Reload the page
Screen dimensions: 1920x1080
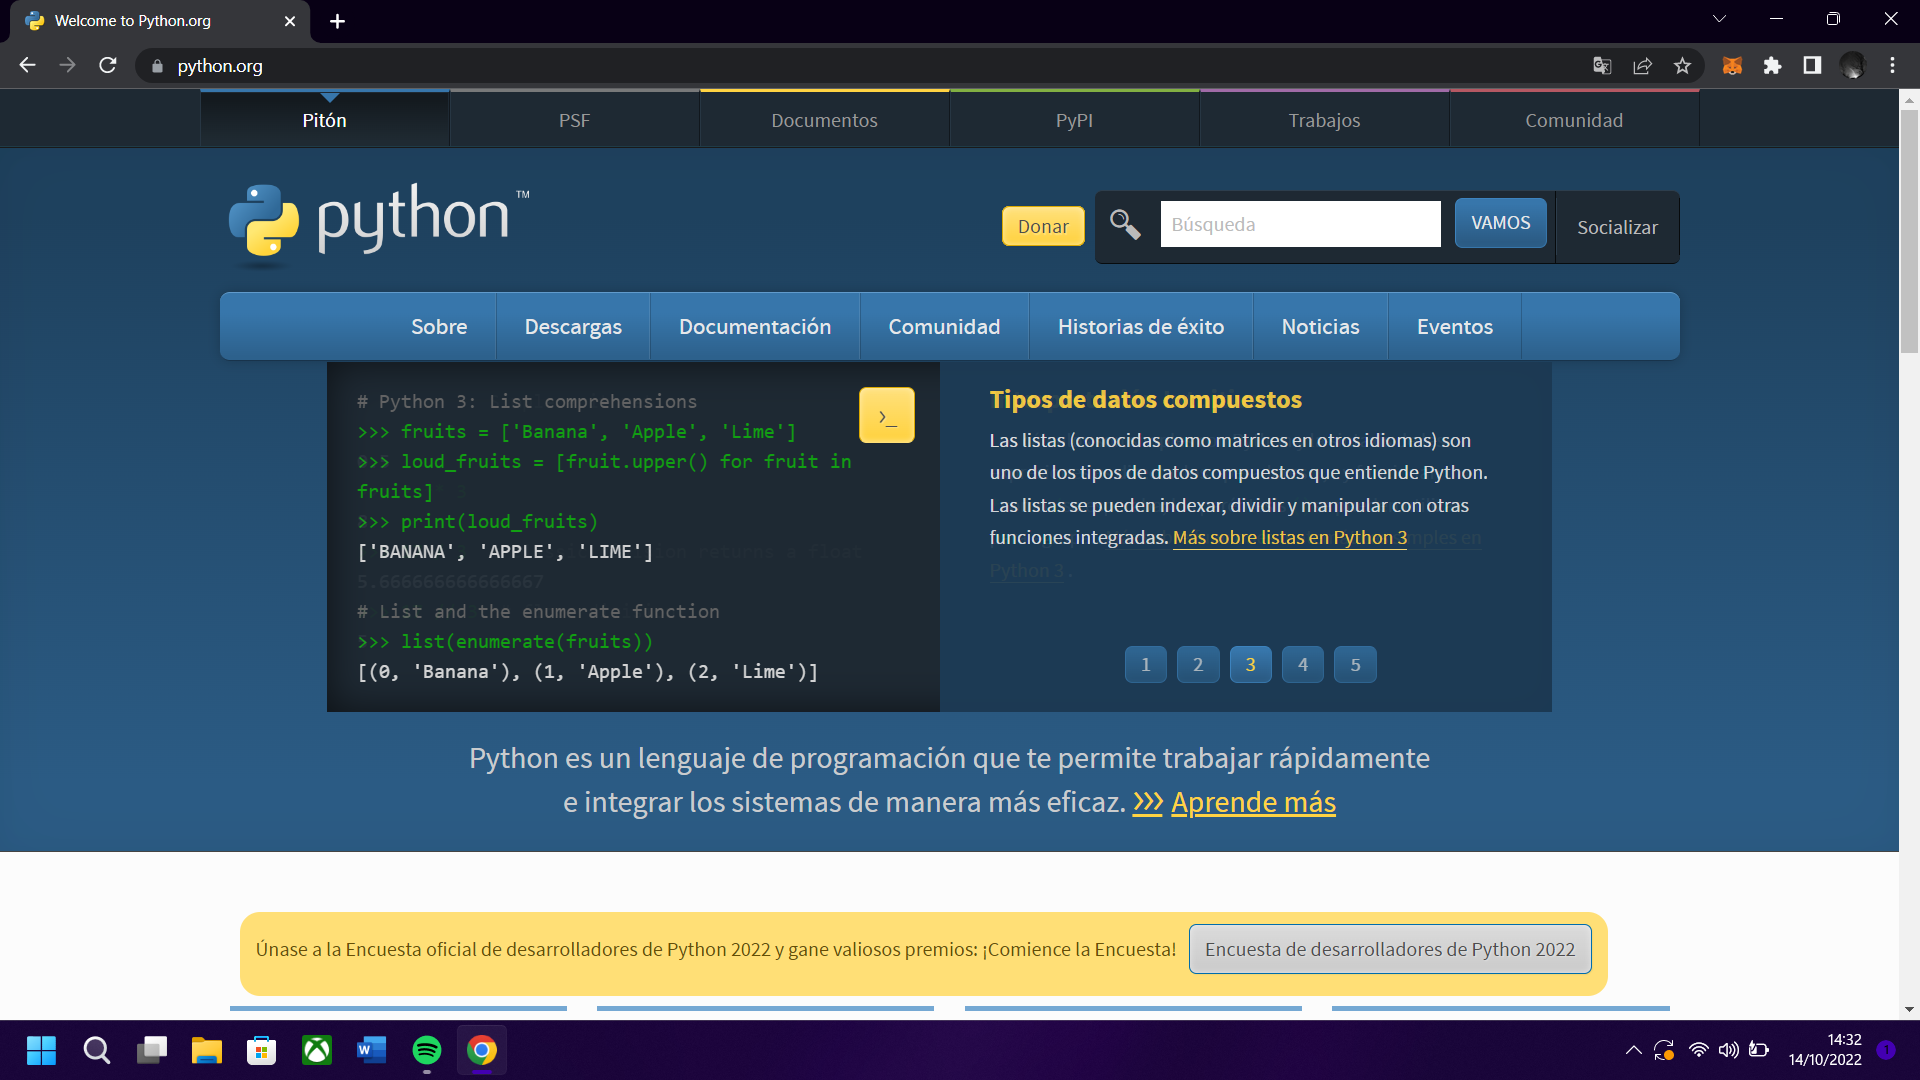(x=108, y=66)
